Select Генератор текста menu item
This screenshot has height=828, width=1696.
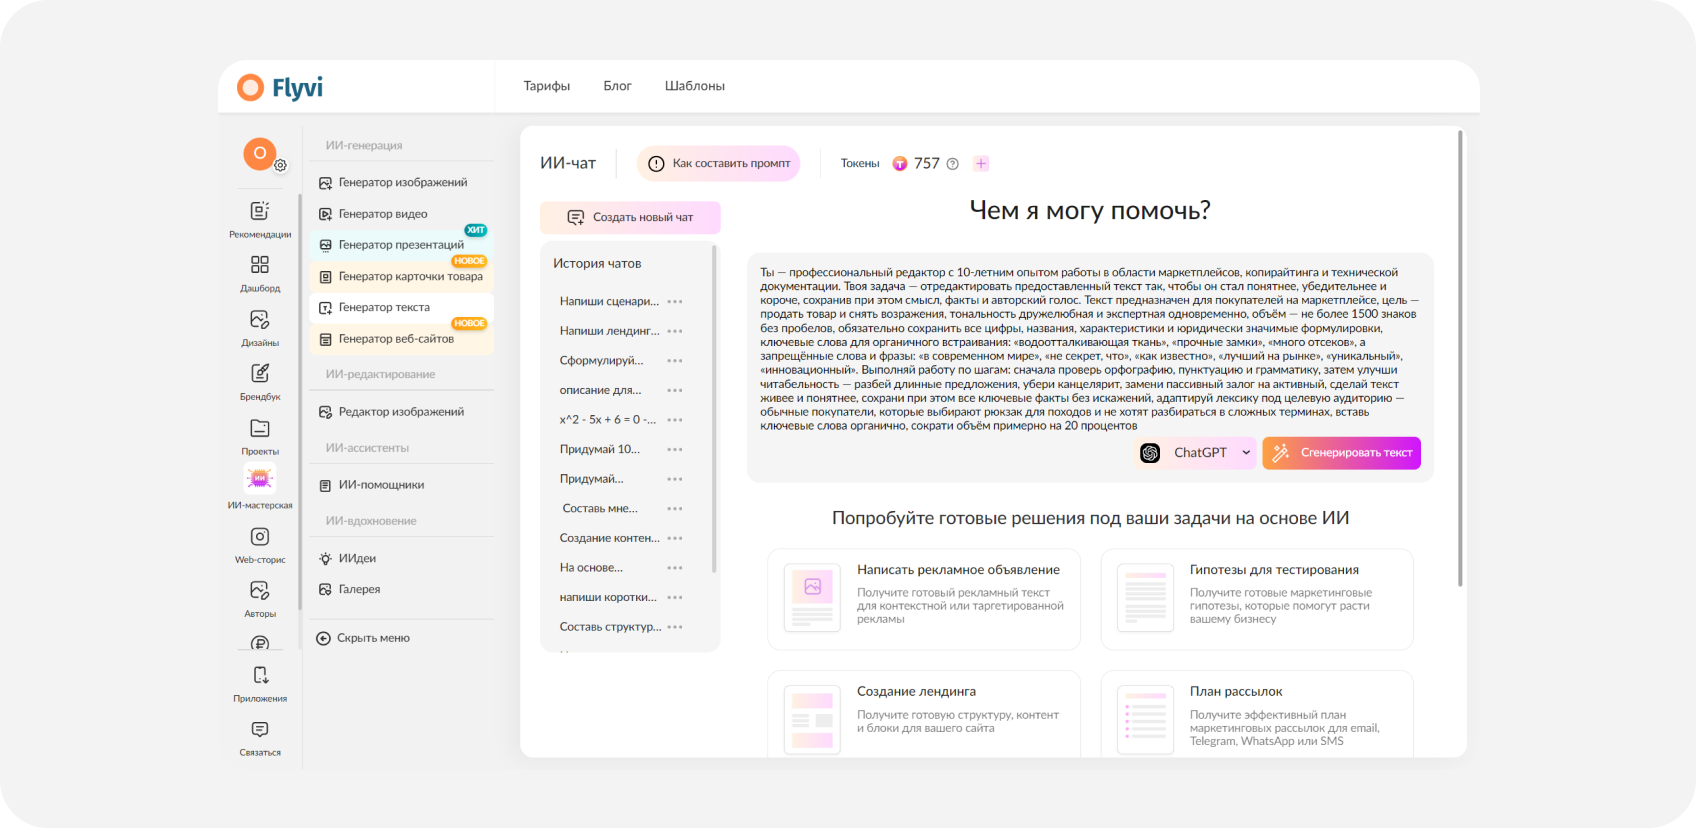pos(402,308)
